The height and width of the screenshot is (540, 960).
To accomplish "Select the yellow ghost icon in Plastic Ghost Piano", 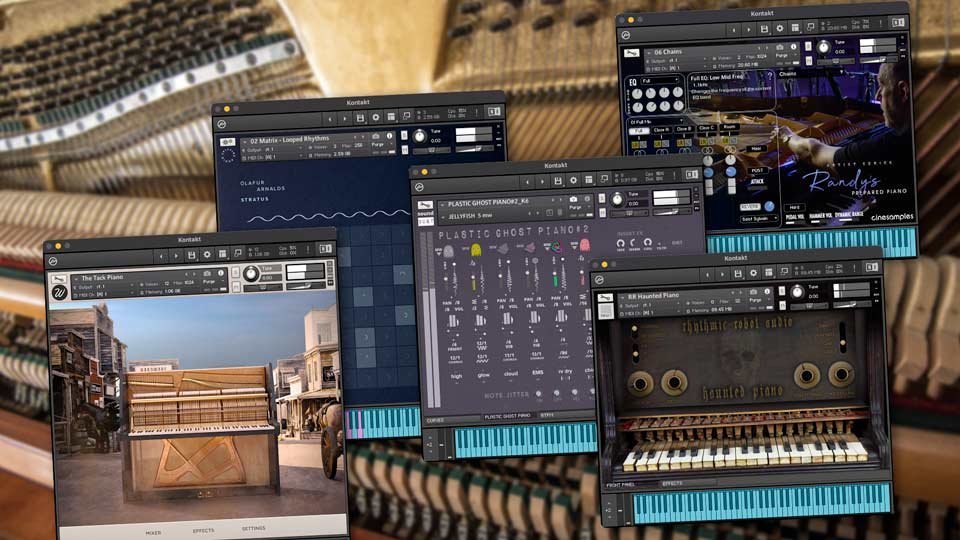I will click(x=476, y=249).
